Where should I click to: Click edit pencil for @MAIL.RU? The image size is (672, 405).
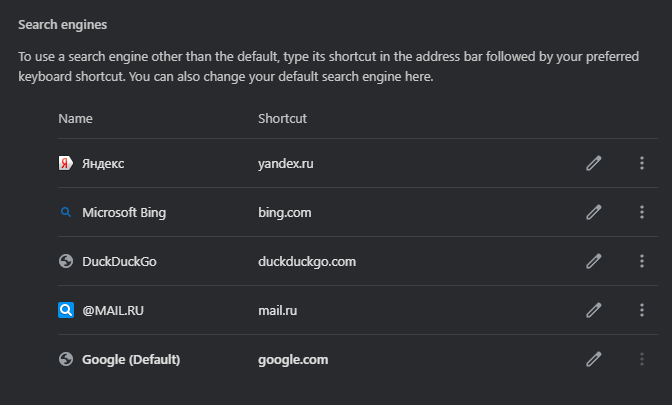pos(593,310)
